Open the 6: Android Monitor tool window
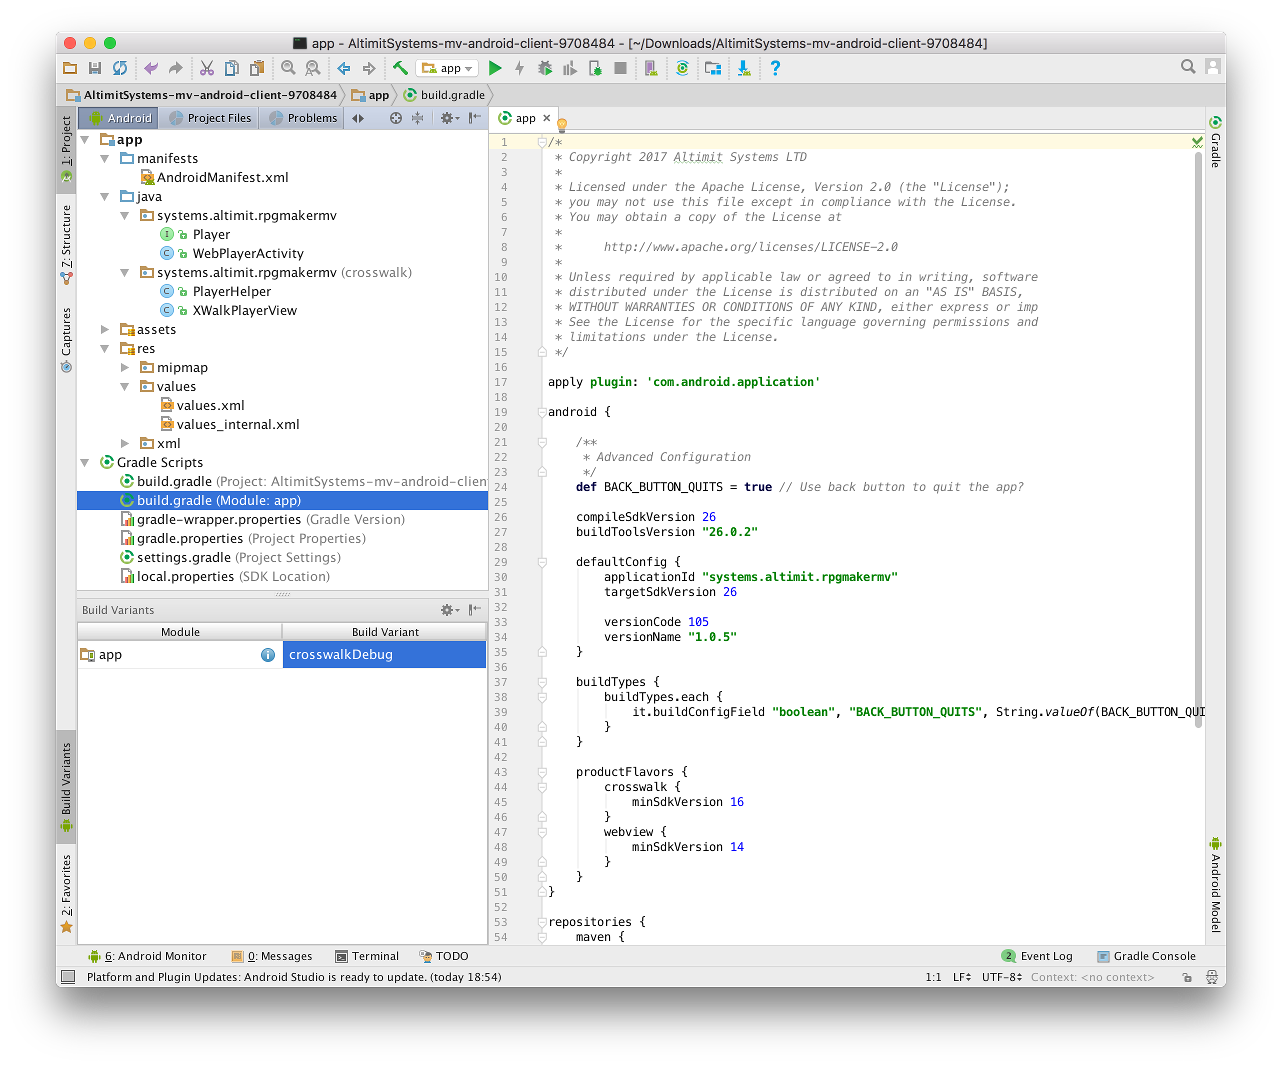 pyautogui.click(x=147, y=956)
